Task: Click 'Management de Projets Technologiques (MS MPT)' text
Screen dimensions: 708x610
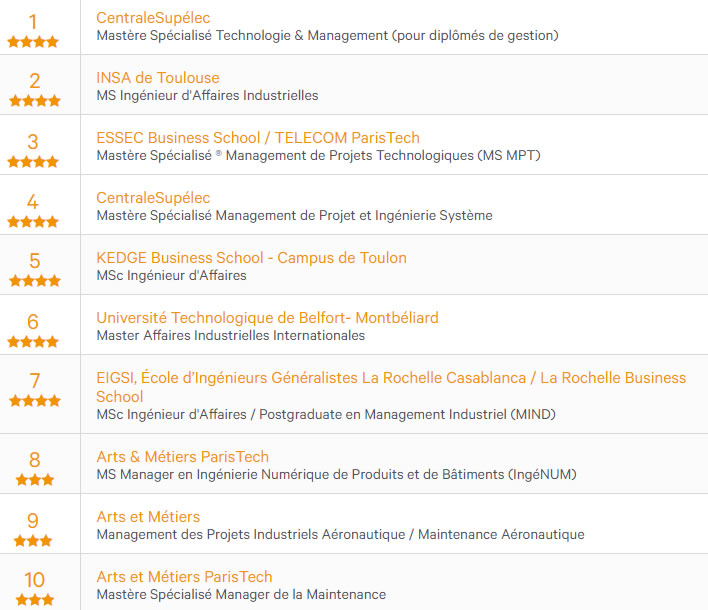Action: pos(383,156)
